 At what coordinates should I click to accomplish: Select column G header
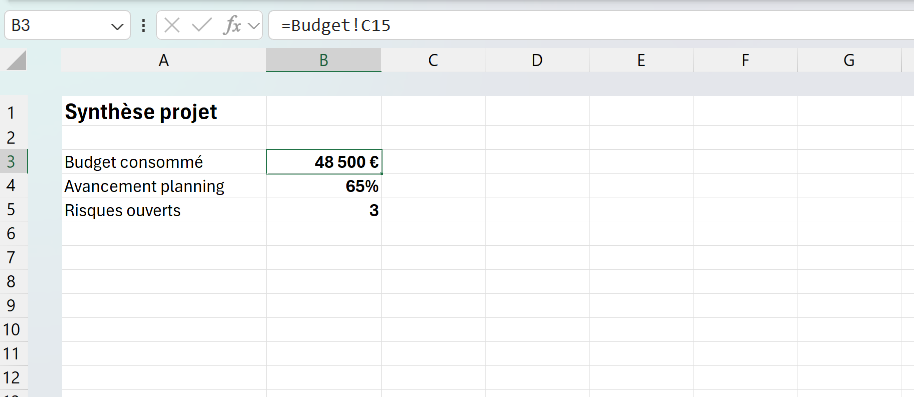(849, 60)
